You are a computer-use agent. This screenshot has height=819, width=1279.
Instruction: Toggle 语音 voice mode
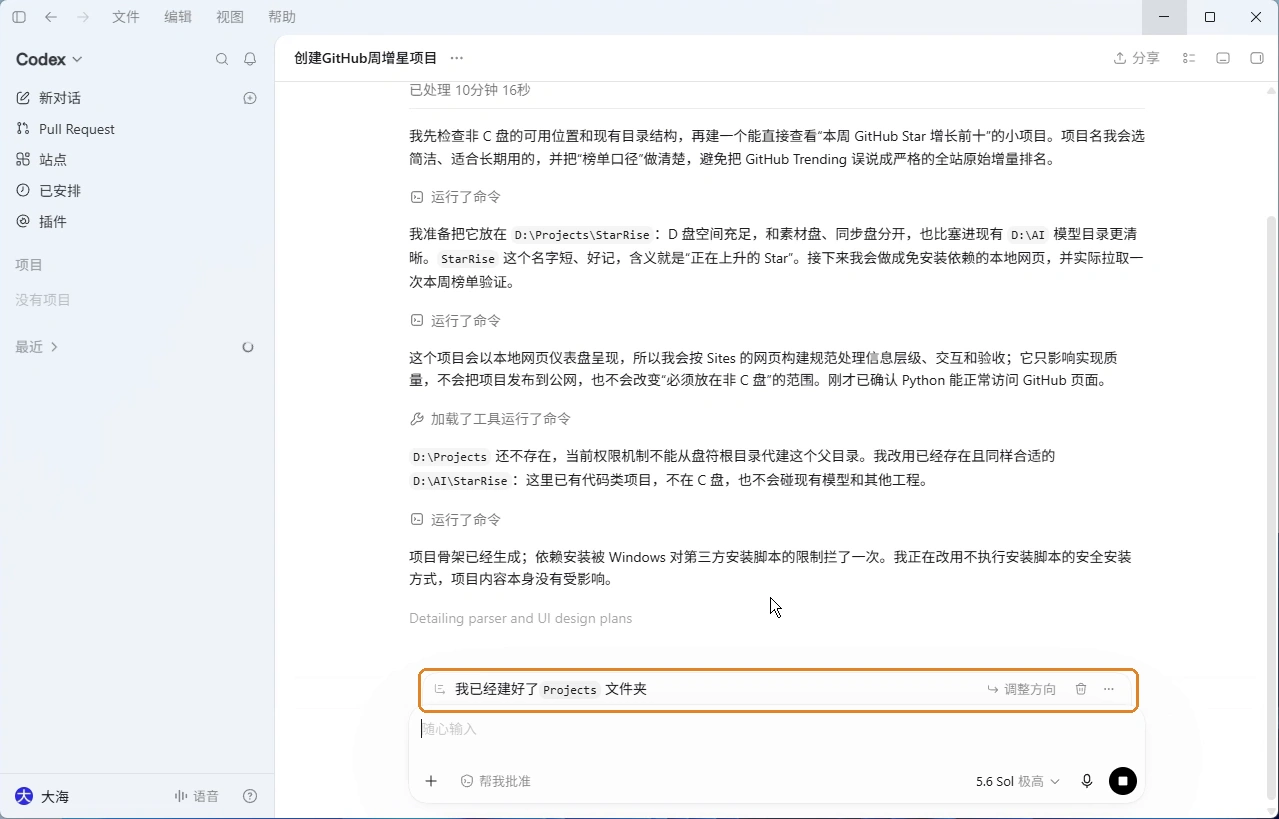click(x=196, y=796)
